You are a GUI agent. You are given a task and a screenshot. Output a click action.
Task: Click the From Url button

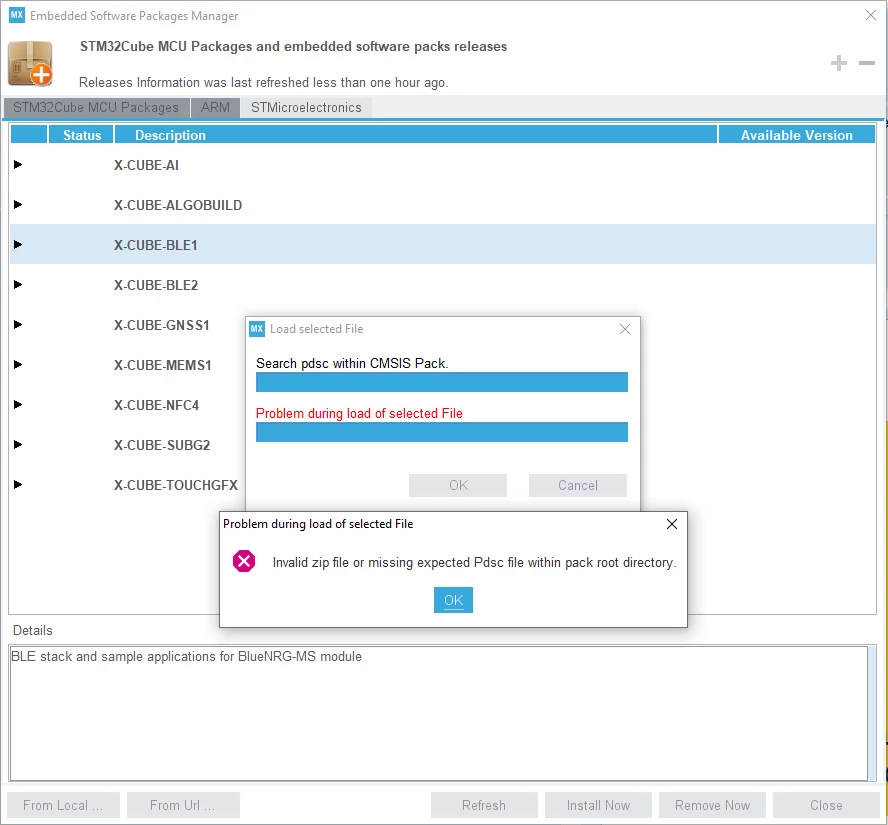183,805
